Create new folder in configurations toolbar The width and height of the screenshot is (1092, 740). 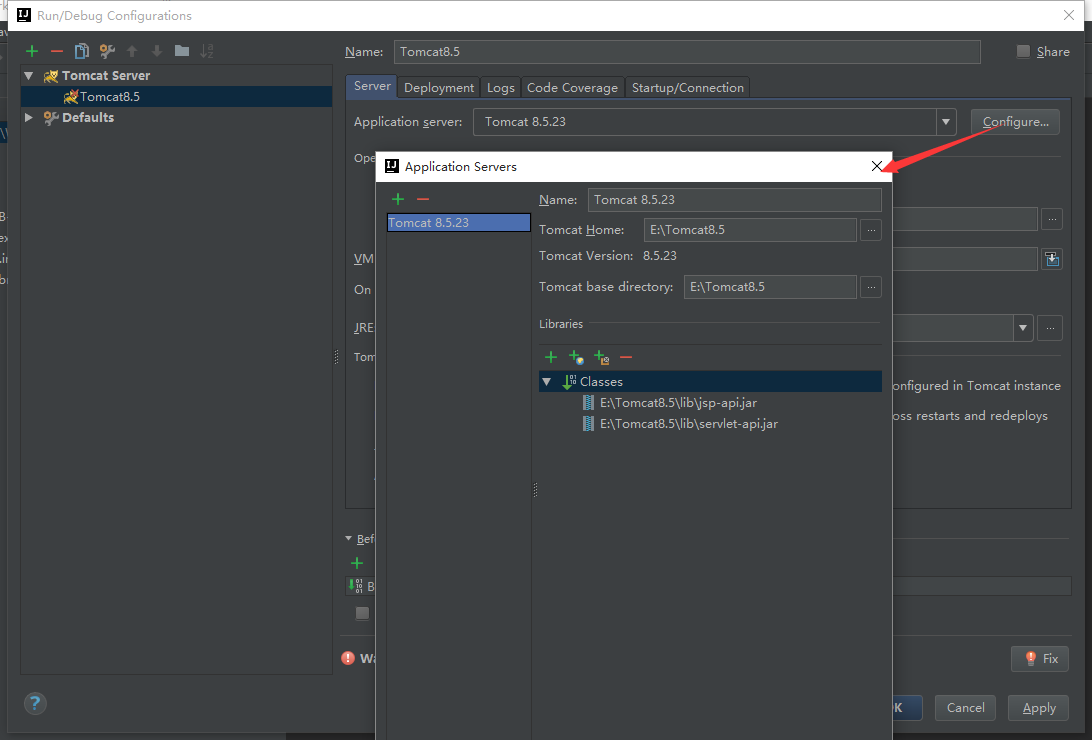tap(182, 51)
